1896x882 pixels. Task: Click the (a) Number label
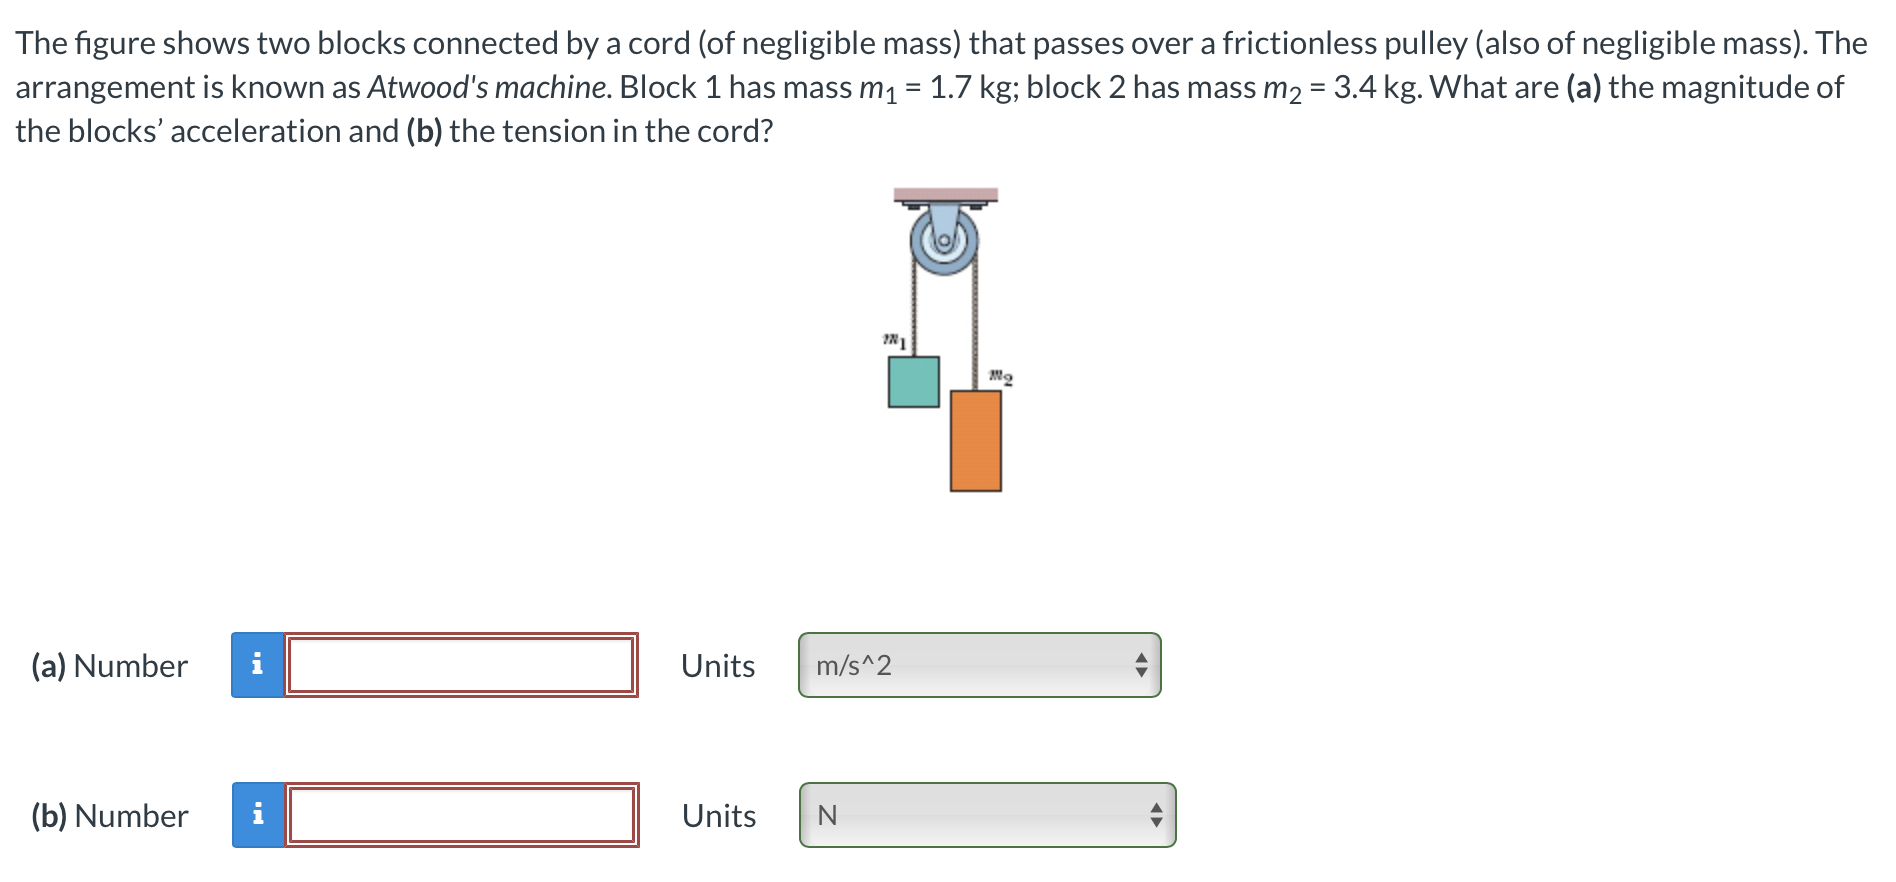pyautogui.click(x=108, y=665)
